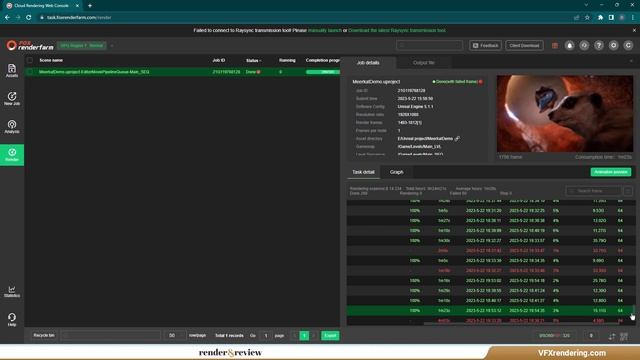Click the header search input field
The image size is (640, 360).
429,45
